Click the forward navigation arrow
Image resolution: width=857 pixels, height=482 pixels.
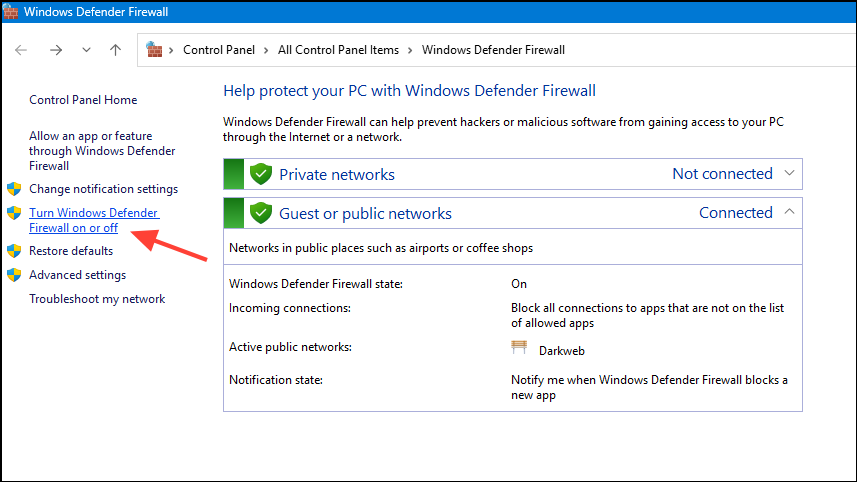pos(56,50)
